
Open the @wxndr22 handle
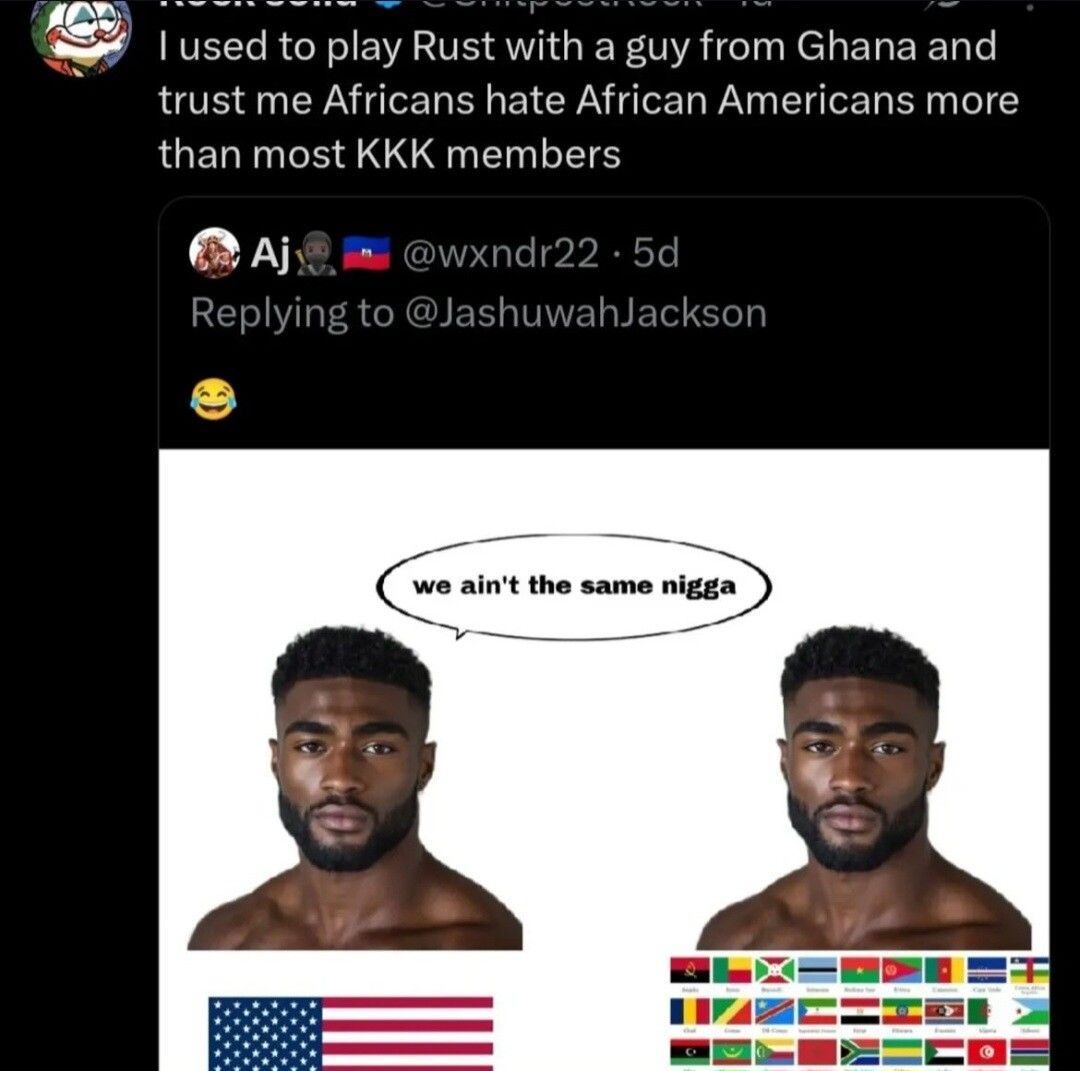click(500, 256)
